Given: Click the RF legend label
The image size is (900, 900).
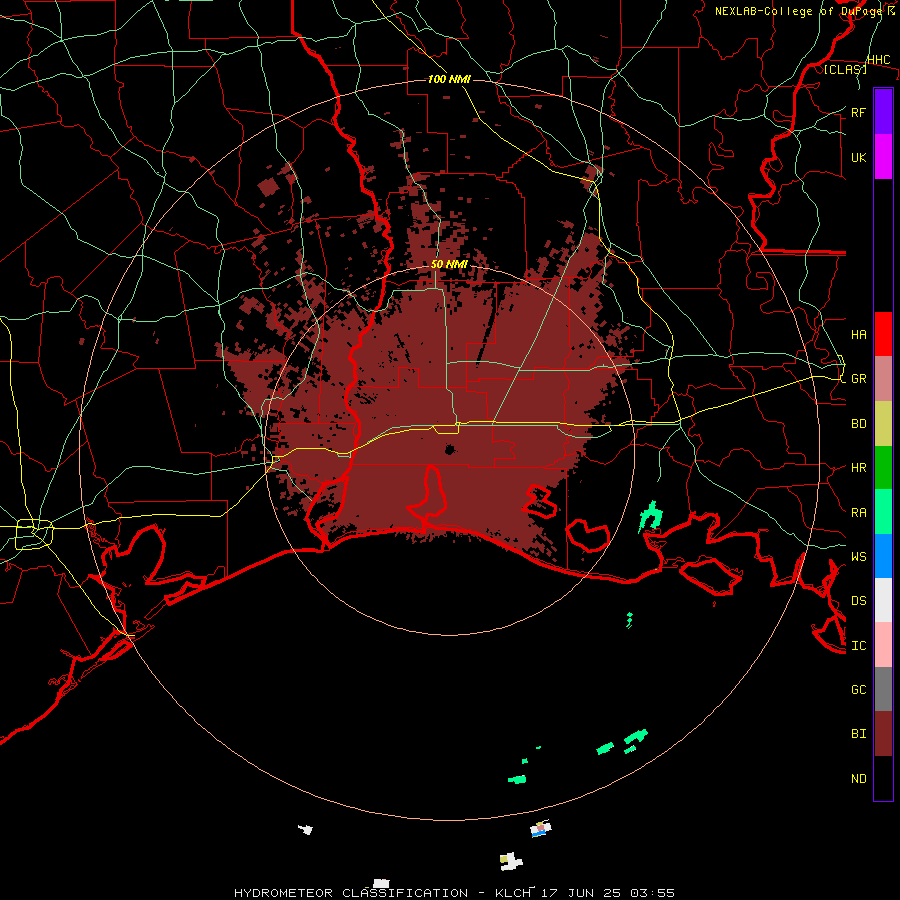Looking at the screenshot, I should click(x=858, y=112).
